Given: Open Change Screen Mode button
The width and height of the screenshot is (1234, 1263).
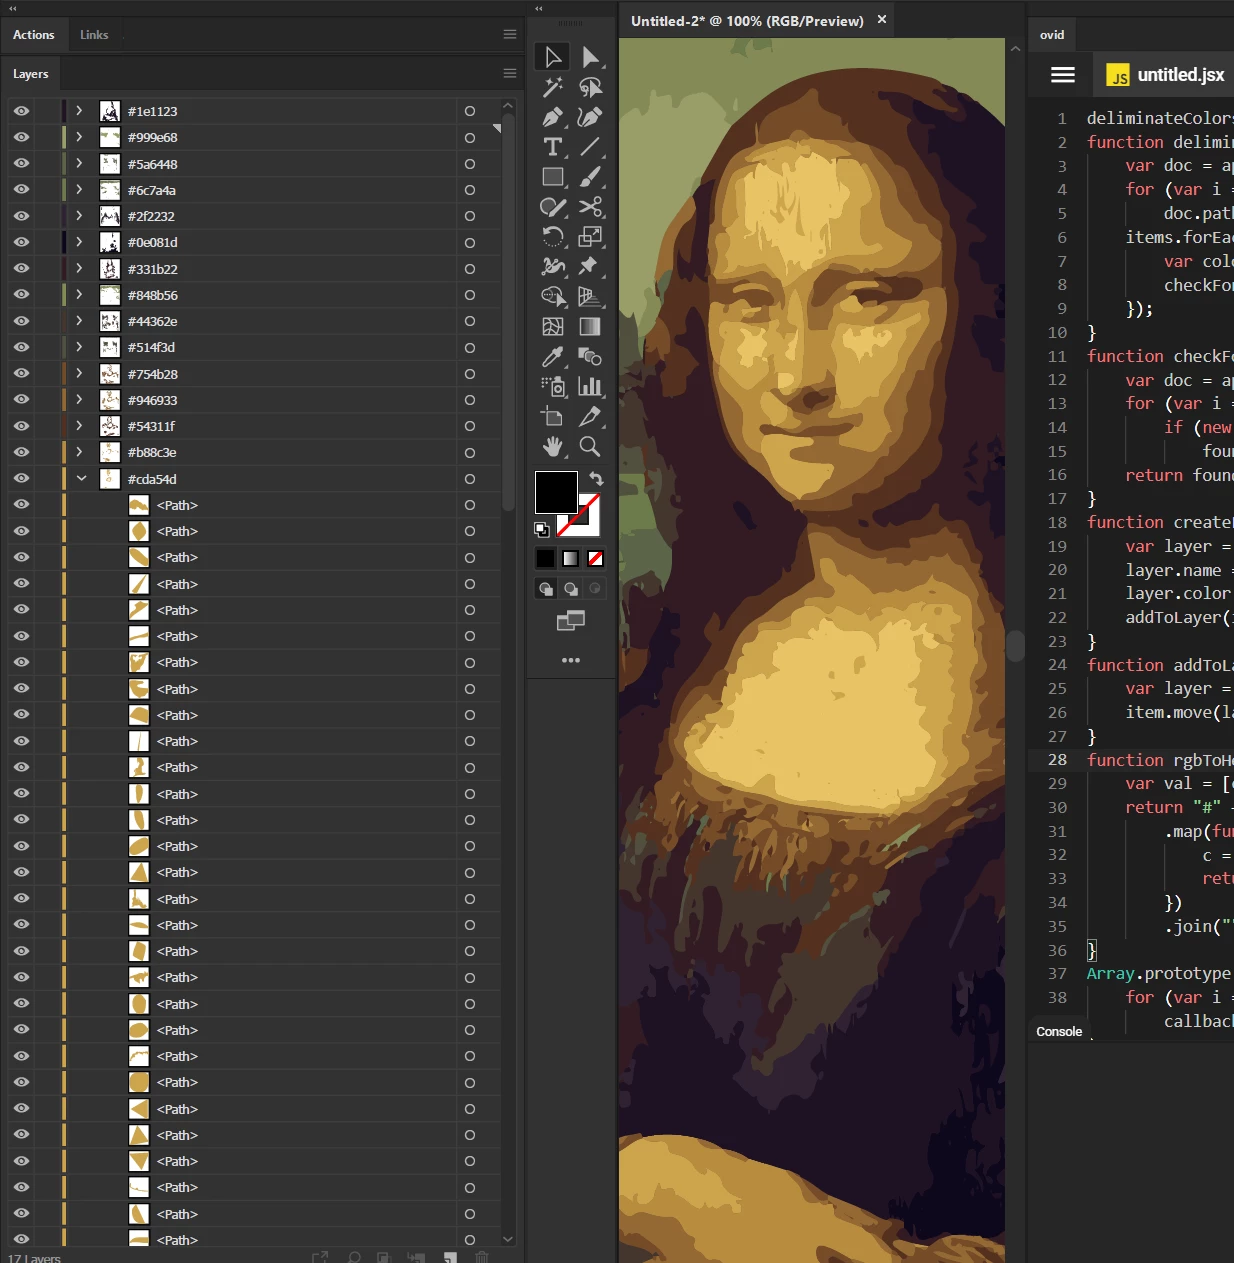Looking at the screenshot, I should (571, 621).
